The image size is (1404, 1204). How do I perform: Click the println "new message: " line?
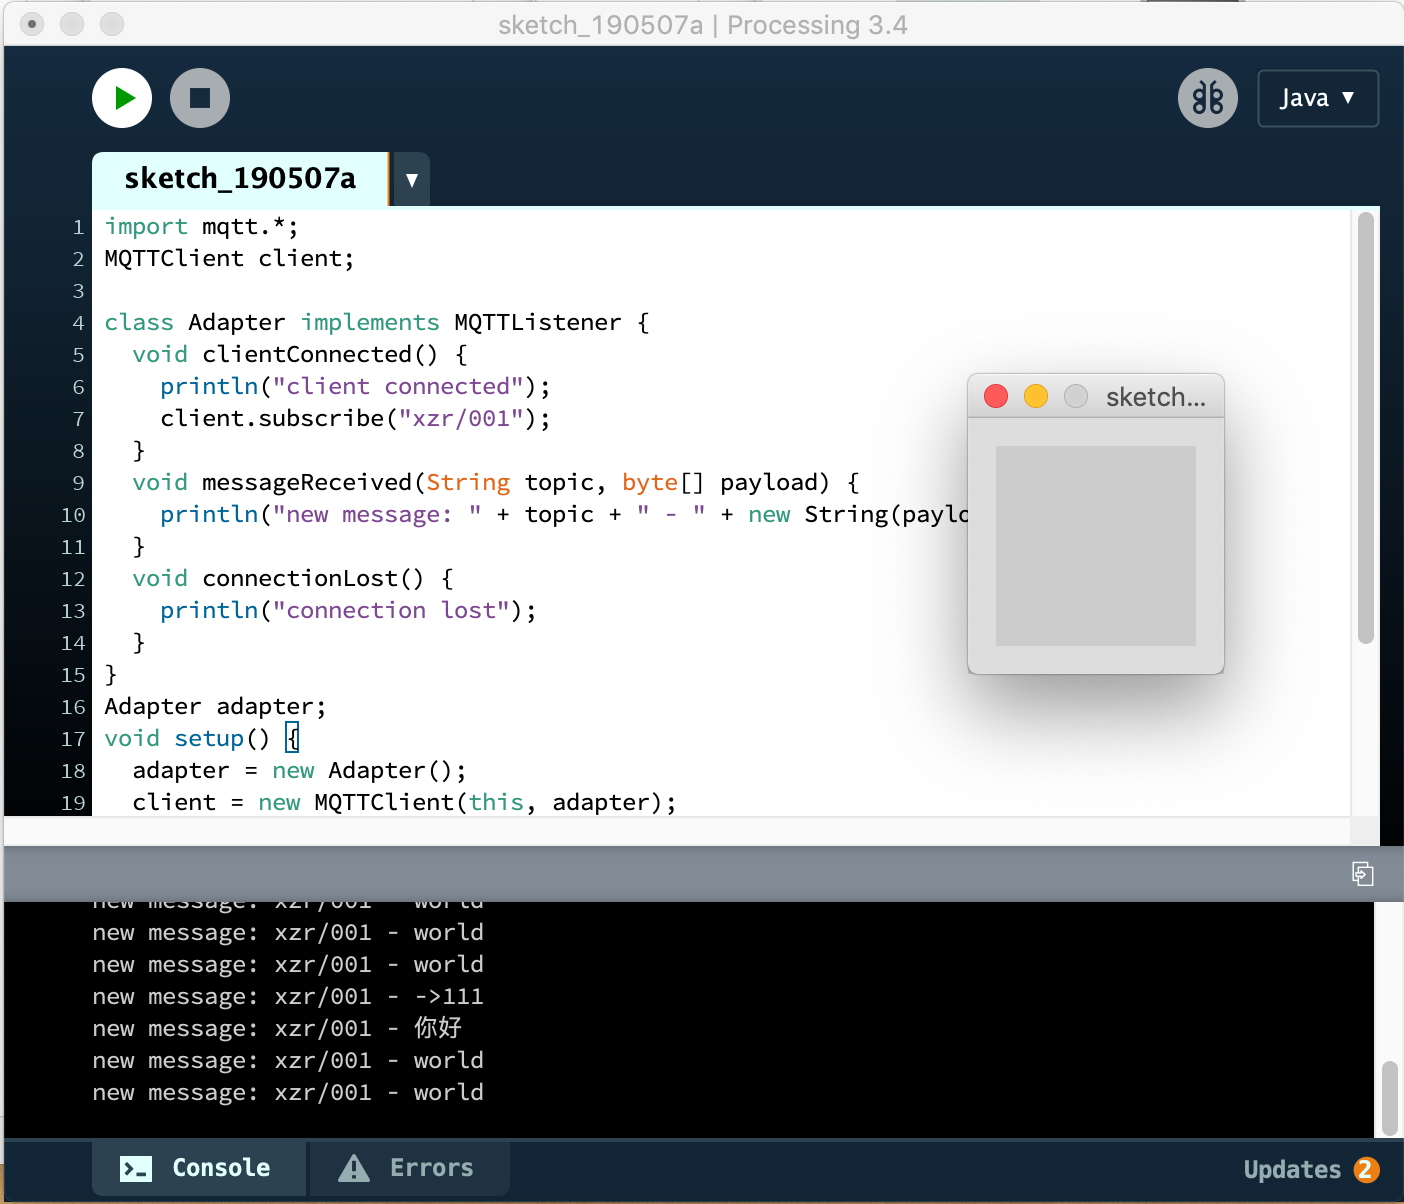(564, 515)
